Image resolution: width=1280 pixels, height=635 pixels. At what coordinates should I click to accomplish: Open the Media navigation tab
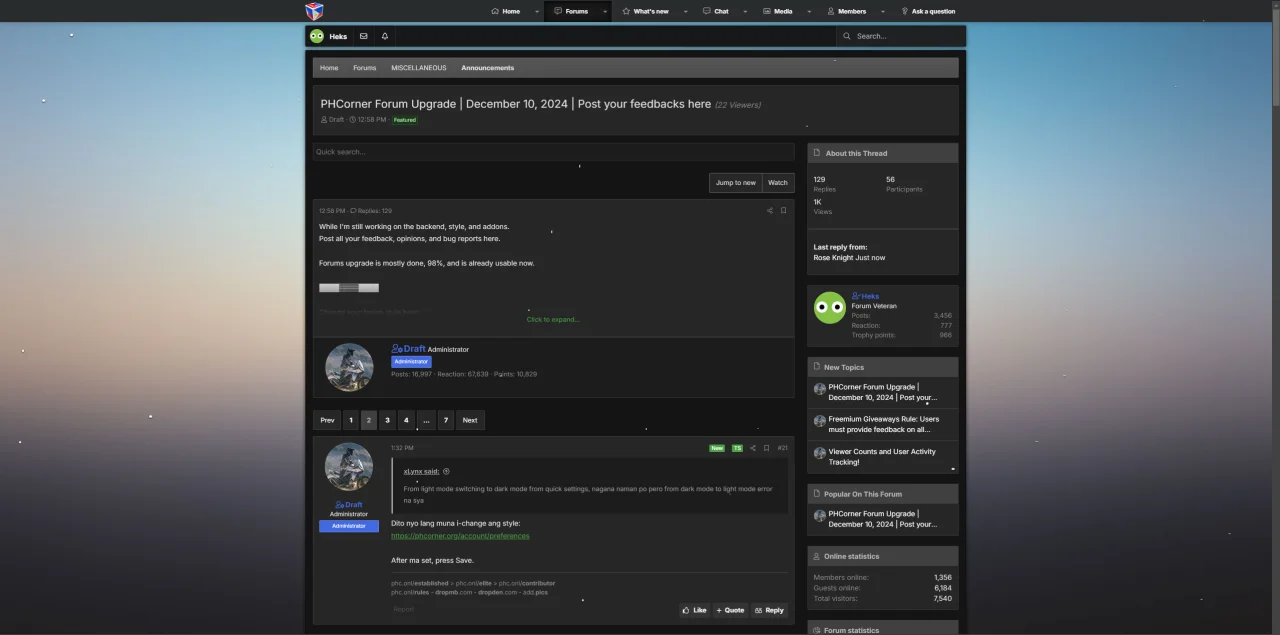coord(777,12)
